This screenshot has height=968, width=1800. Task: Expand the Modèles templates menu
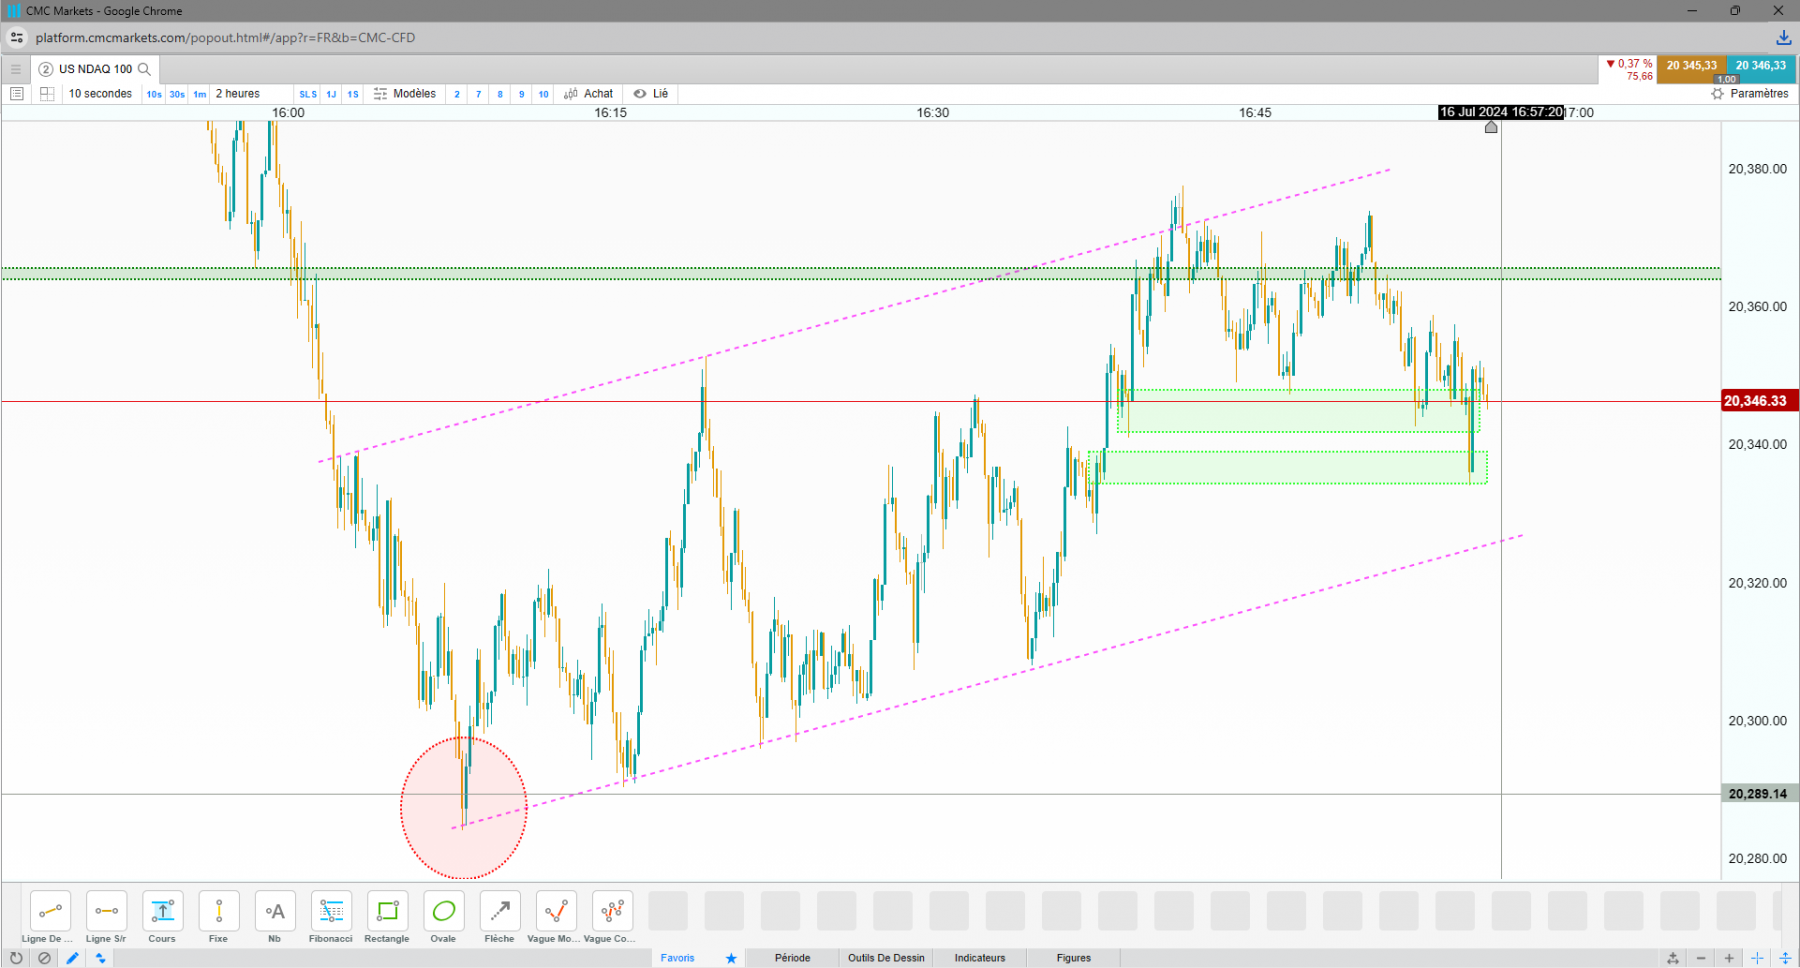pyautogui.click(x=405, y=94)
